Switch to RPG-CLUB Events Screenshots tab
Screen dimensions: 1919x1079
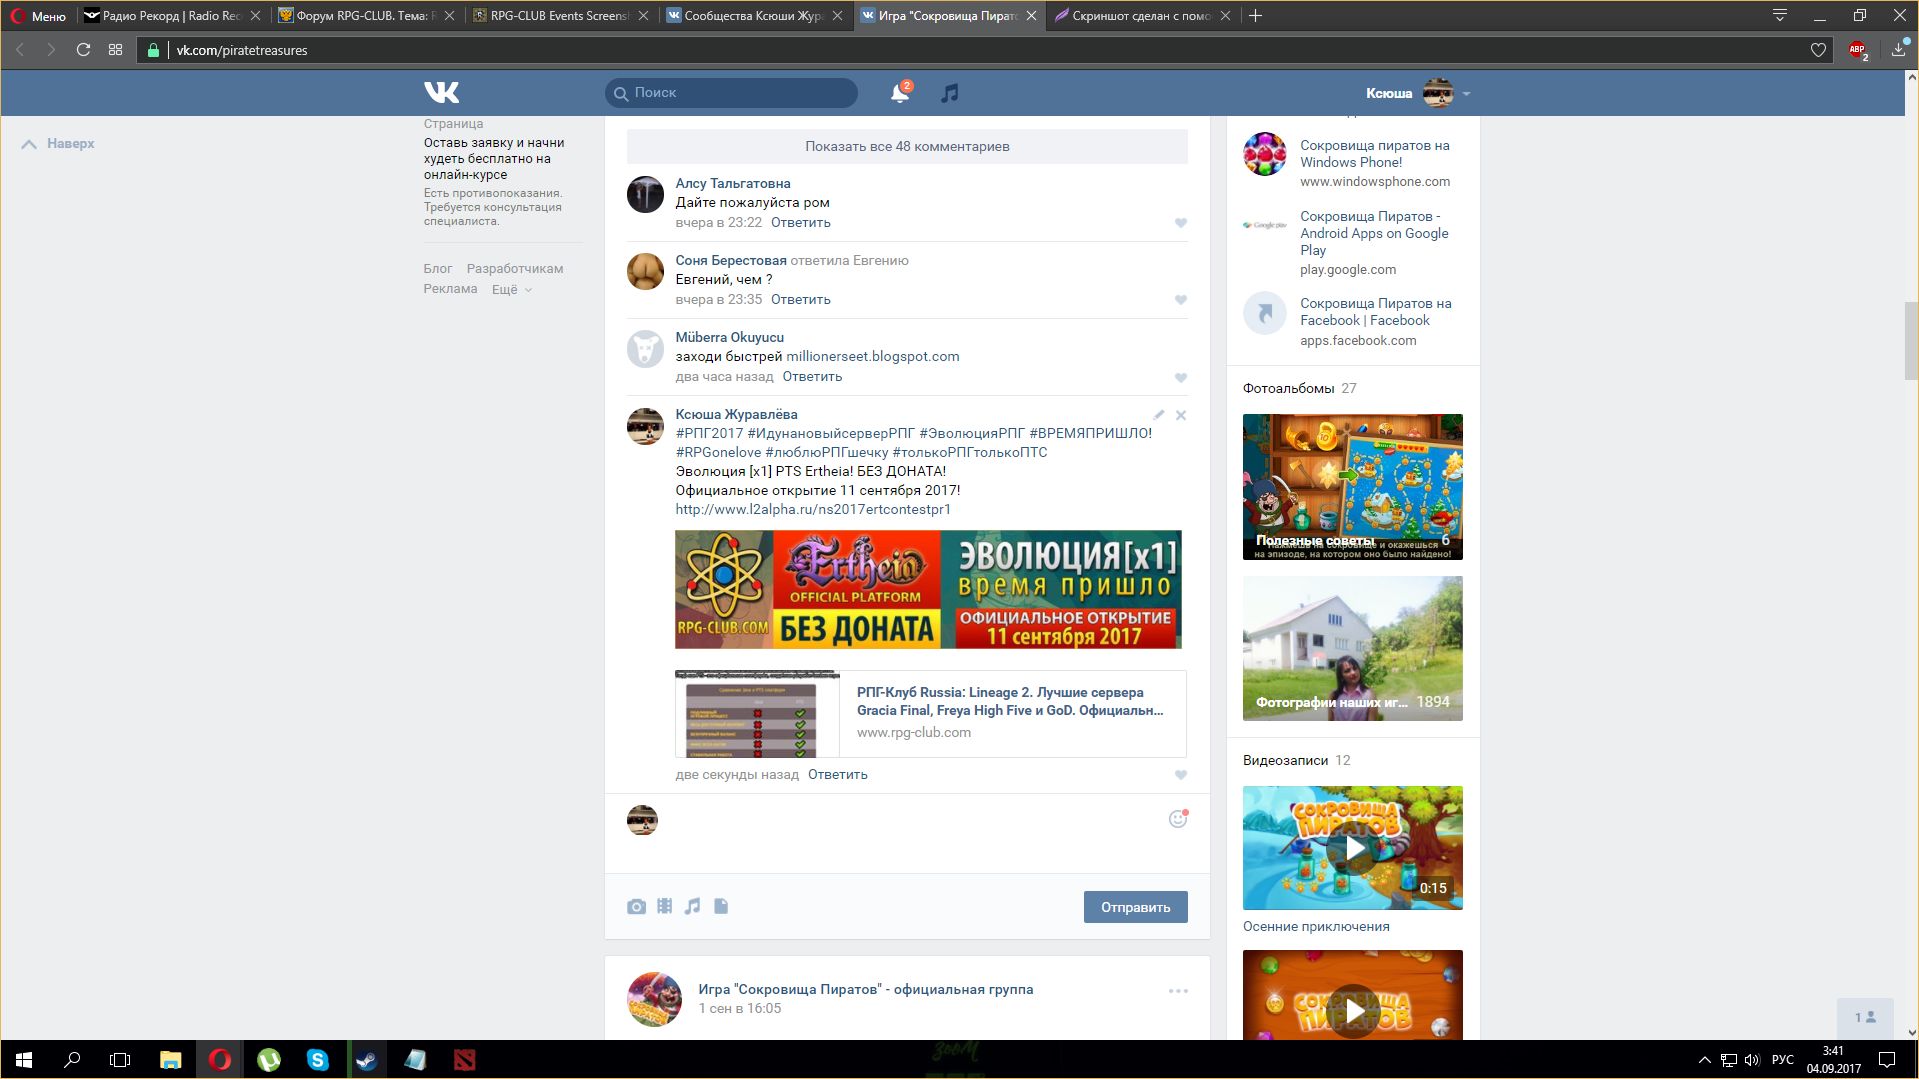pyautogui.click(x=558, y=15)
